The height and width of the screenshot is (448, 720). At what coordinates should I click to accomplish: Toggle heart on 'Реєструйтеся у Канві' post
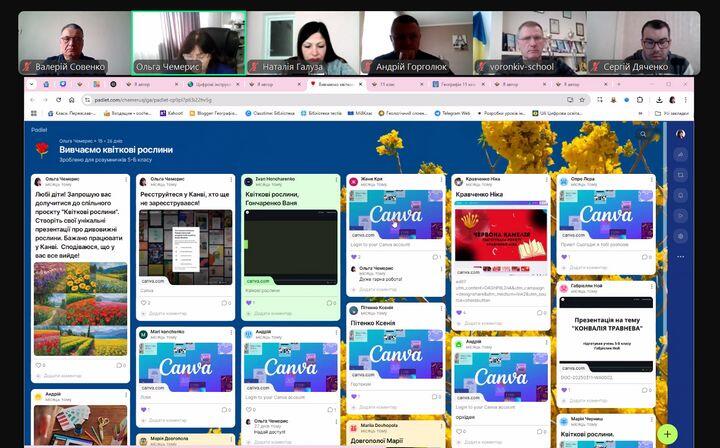point(144,303)
